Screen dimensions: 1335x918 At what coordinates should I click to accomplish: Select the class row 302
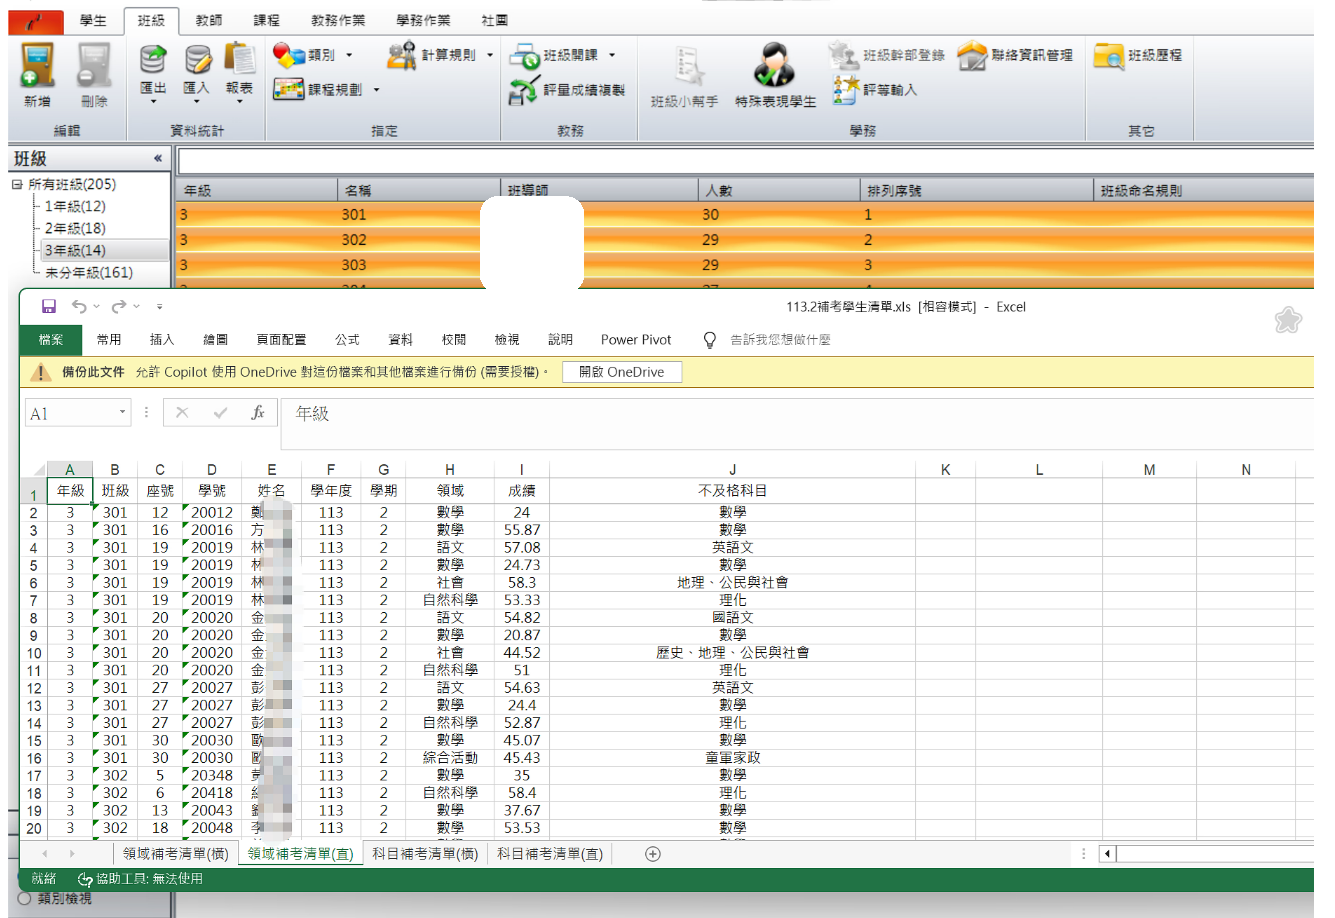pyautogui.click(x=744, y=240)
